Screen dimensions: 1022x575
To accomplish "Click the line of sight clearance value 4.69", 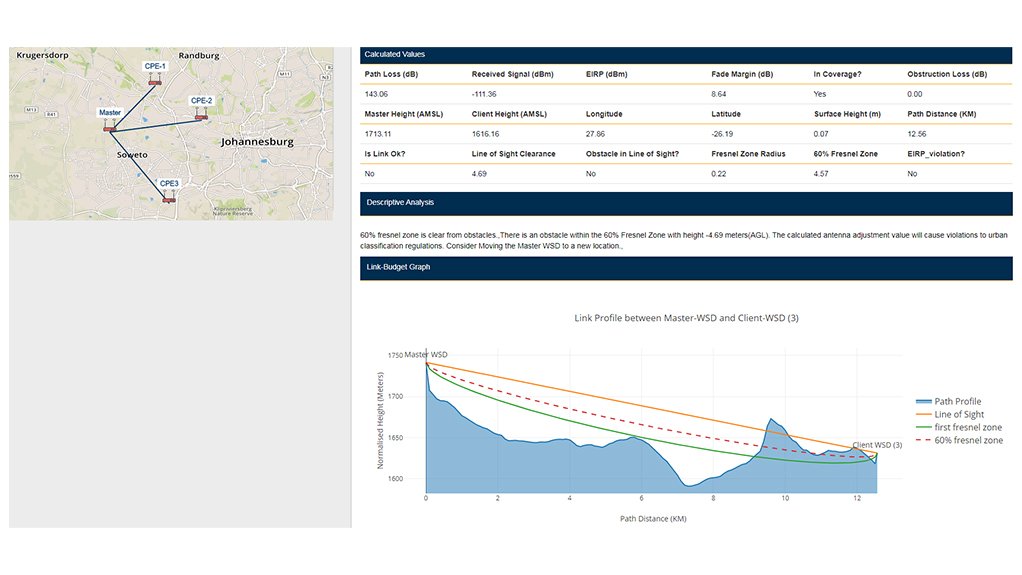I will pos(479,174).
